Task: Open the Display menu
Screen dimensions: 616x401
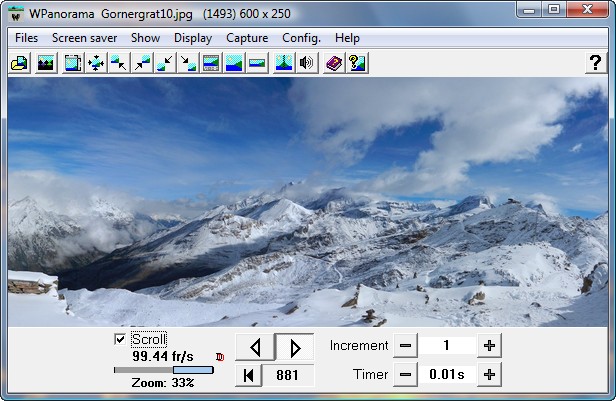Action: click(193, 38)
